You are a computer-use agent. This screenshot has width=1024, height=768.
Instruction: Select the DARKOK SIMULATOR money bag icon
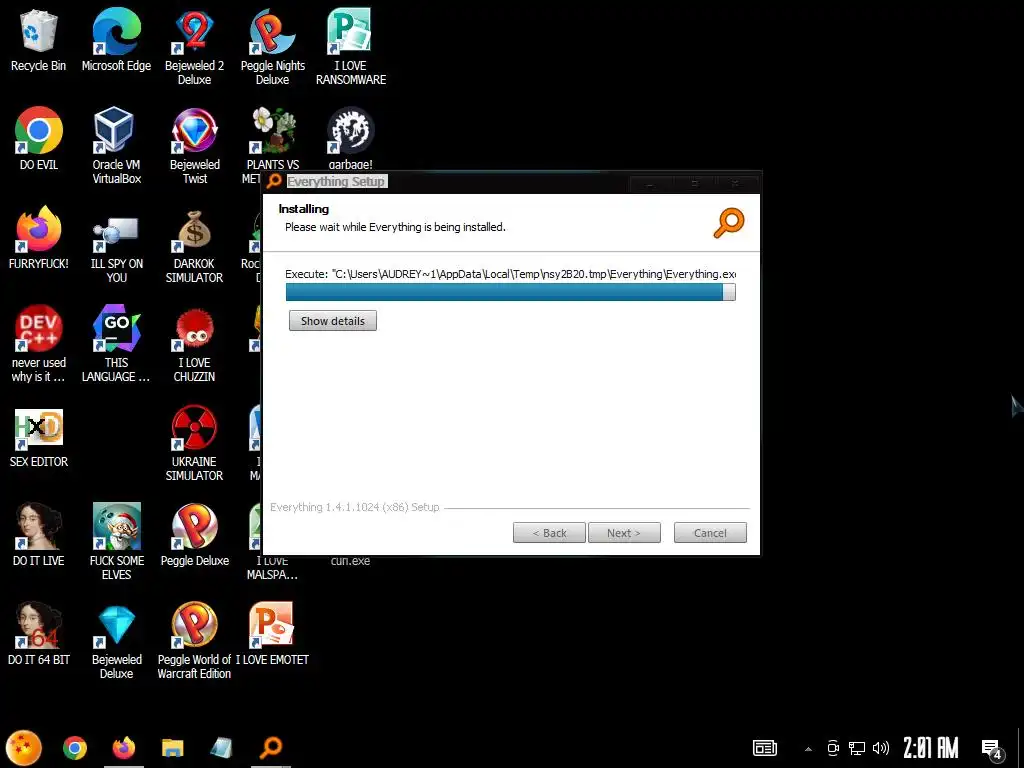point(194,229)
